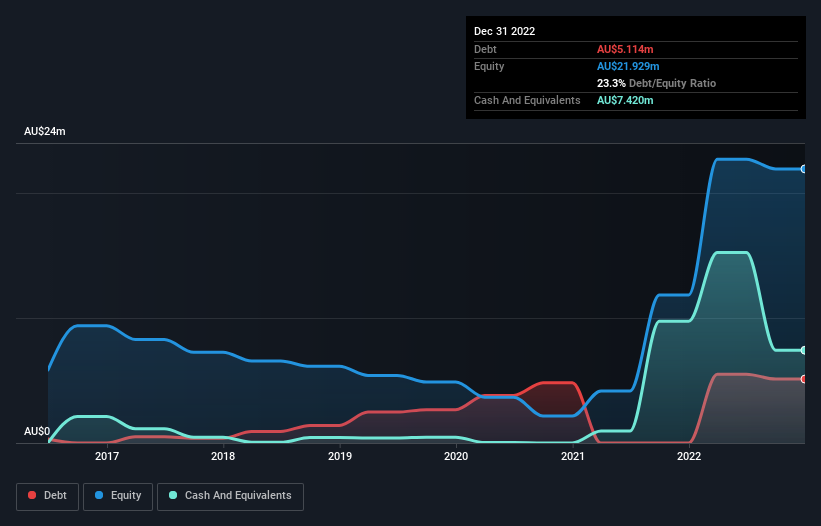Click the 2019 x-axis label
Image resolution: width=821 pixels, height=526 pixels.
(340, 456)
